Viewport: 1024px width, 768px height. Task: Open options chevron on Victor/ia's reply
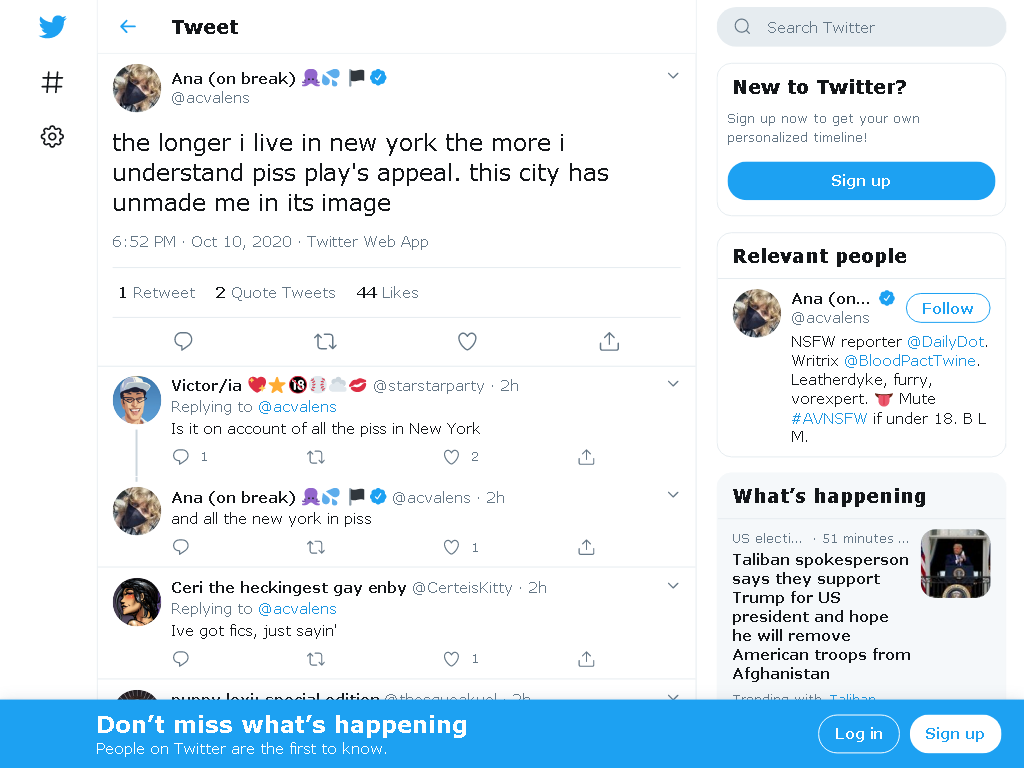(x=673, y=384)
